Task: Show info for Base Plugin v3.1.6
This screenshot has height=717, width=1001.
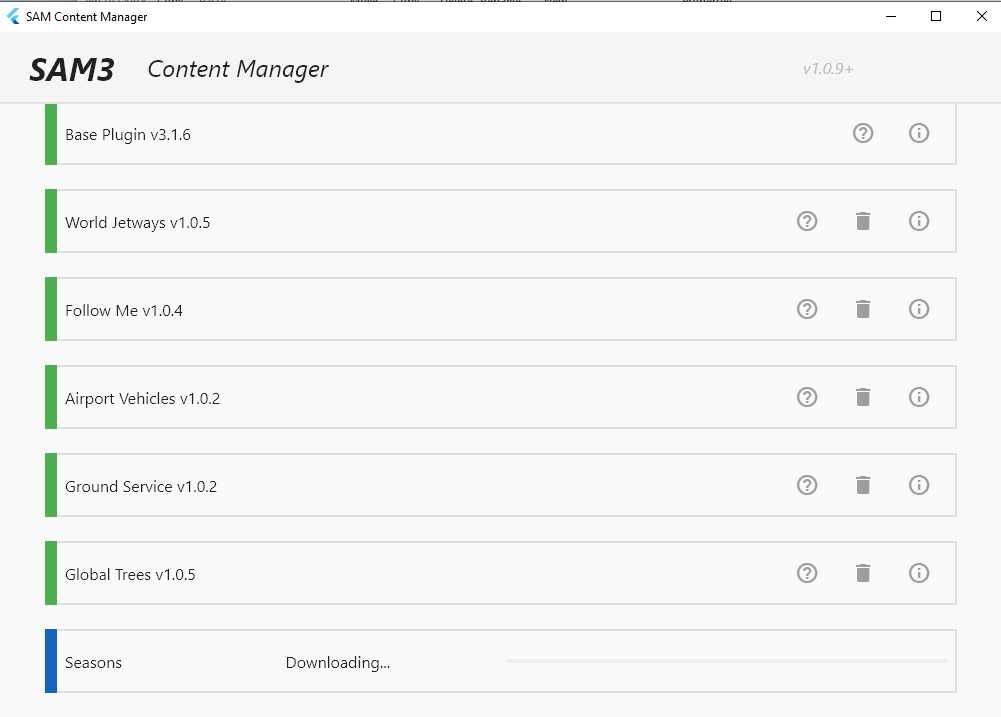Action: pos(919,133)
